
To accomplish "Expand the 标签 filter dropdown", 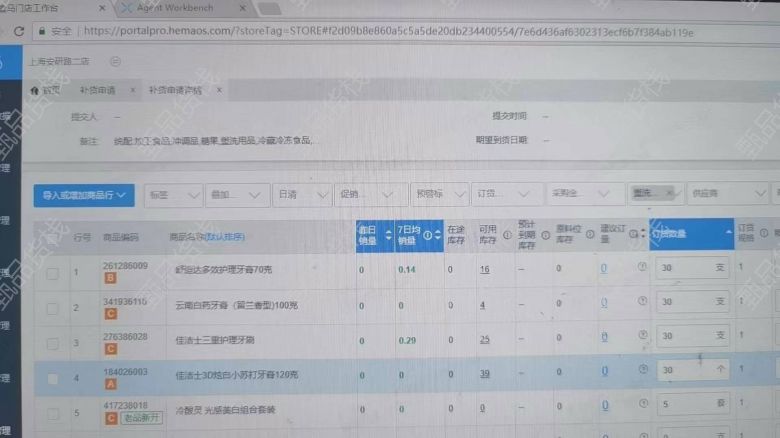I will [170, 194].
